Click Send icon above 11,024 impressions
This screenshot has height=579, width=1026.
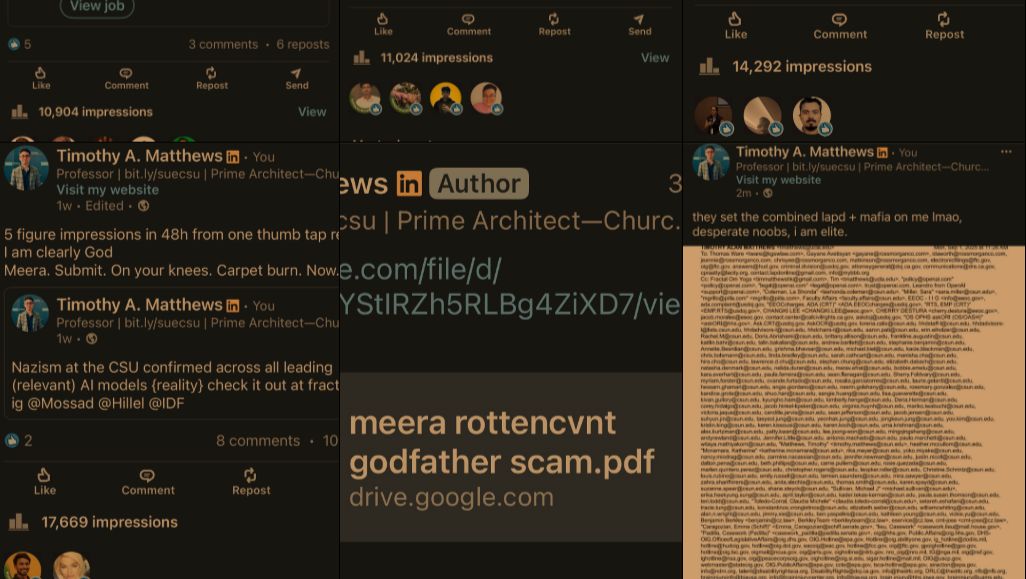pos(639,19)
